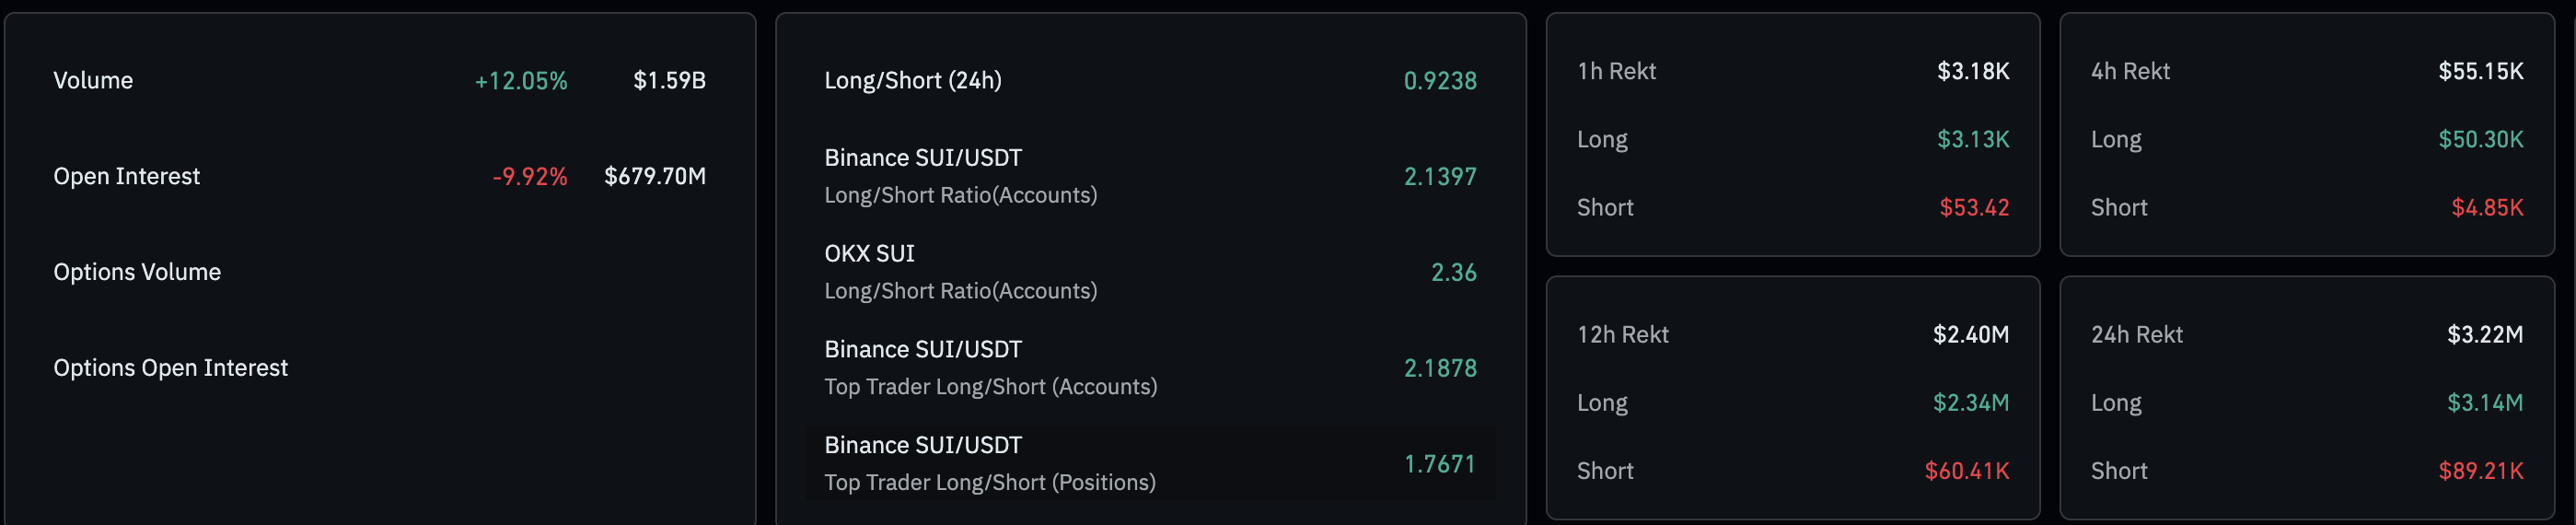This screenshot has height=525, width=2576.
Task: Click the $3.22M 24h Rekt total
Action: pos(2484,334)
